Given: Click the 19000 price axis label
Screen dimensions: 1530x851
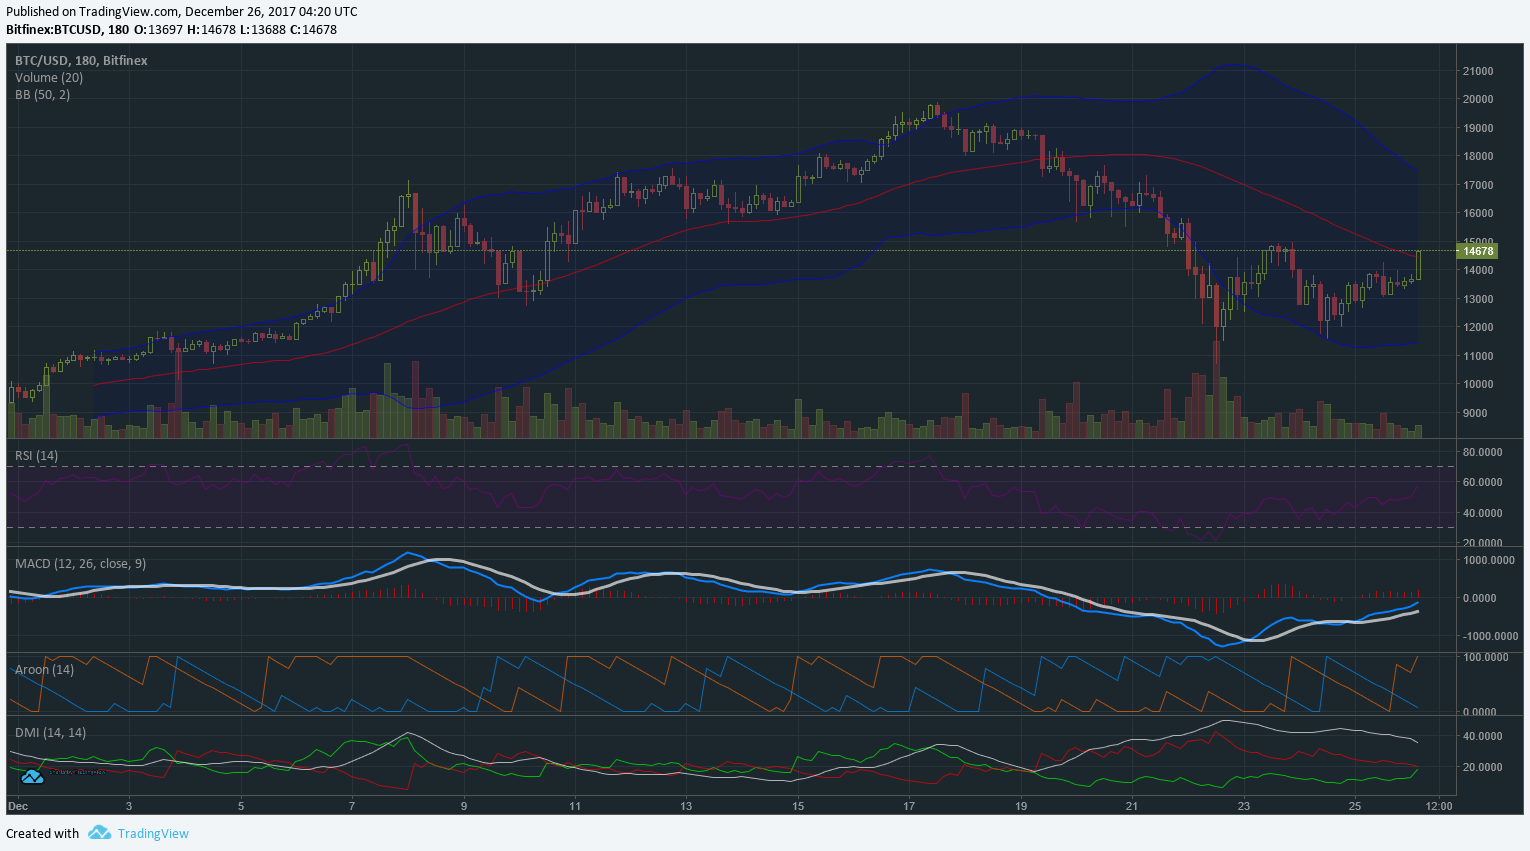Looking at the screenshot, I should [1478, 129].
